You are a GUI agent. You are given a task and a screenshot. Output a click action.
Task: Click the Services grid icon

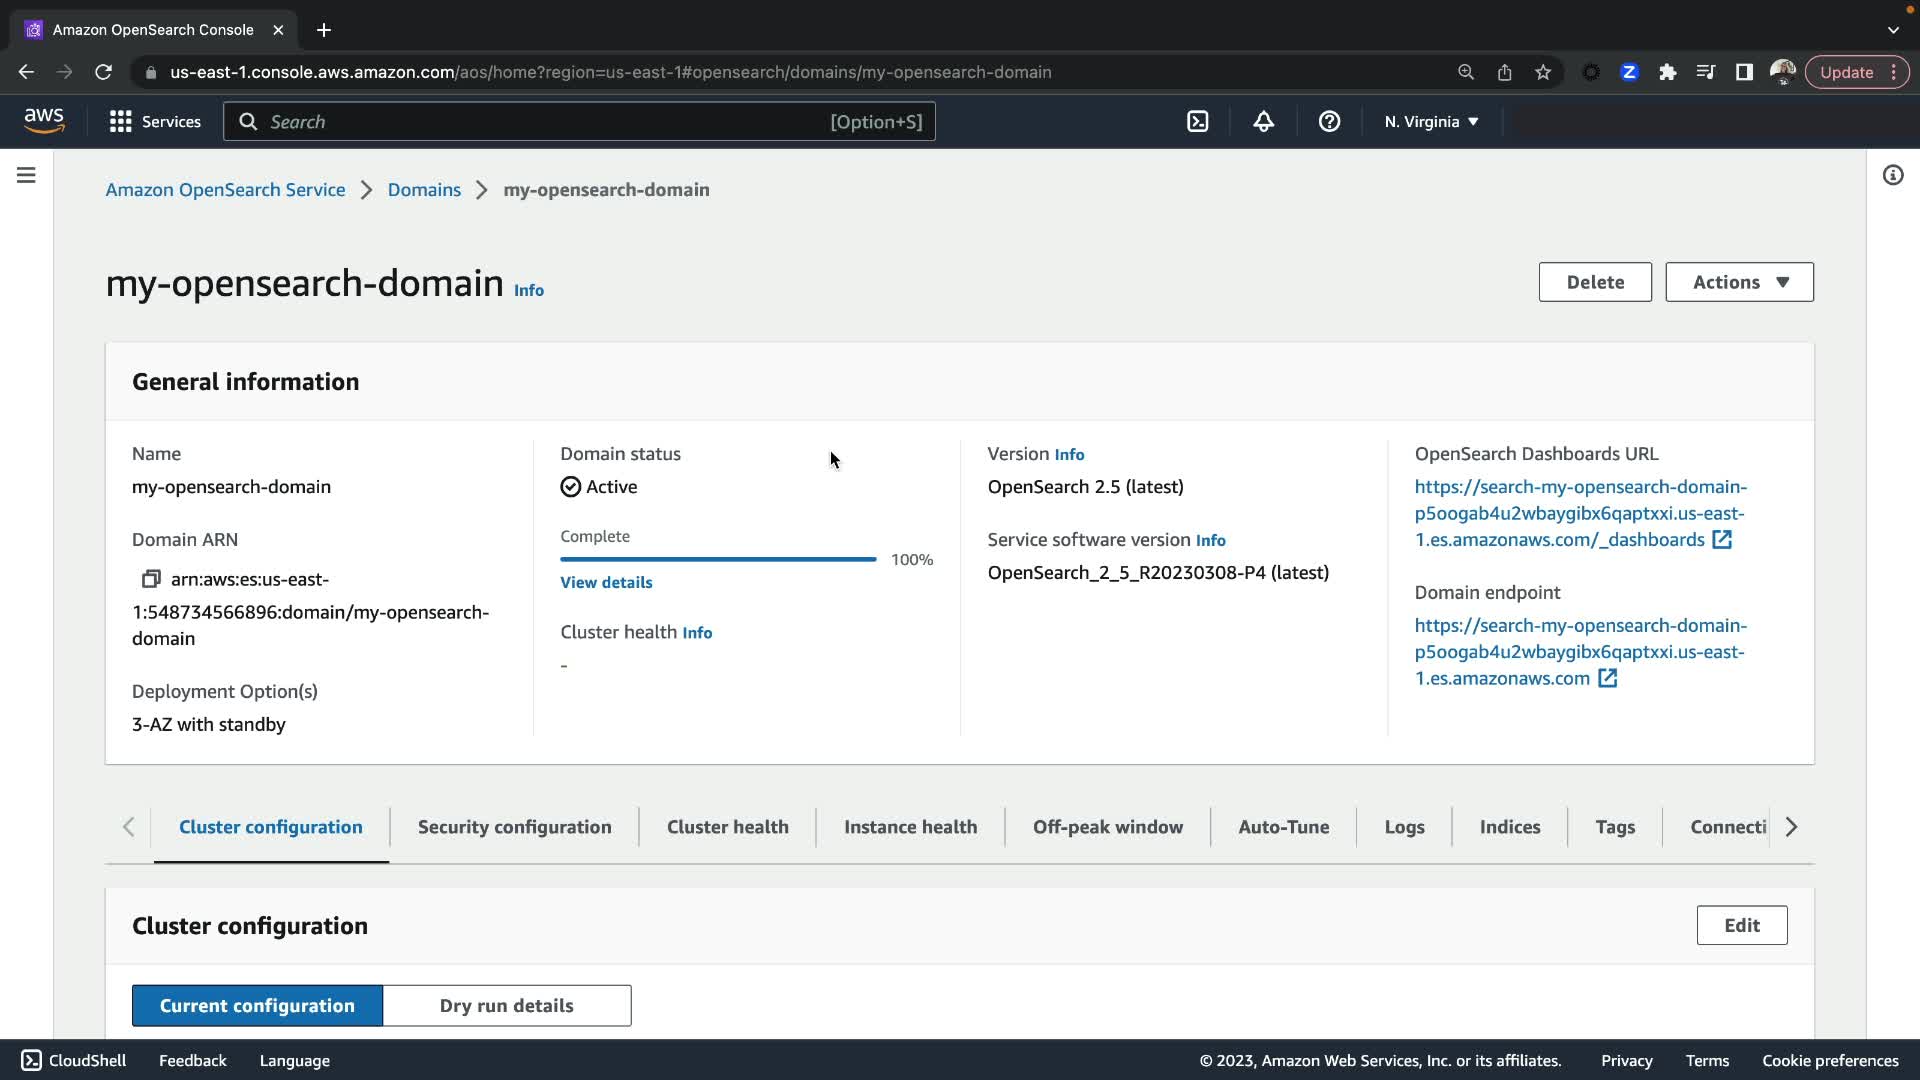tap(121, 121)
